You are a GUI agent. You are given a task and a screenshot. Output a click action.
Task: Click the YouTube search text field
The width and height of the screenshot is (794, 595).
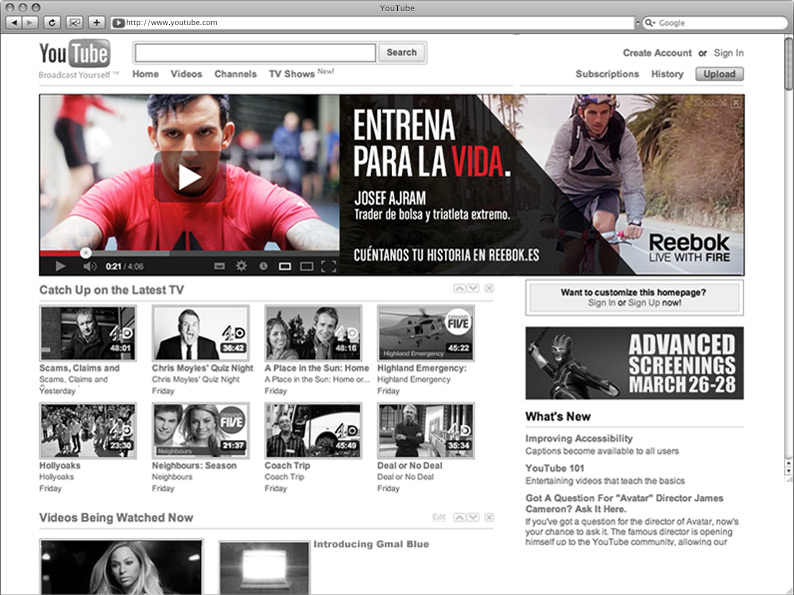tap(255, 53)
